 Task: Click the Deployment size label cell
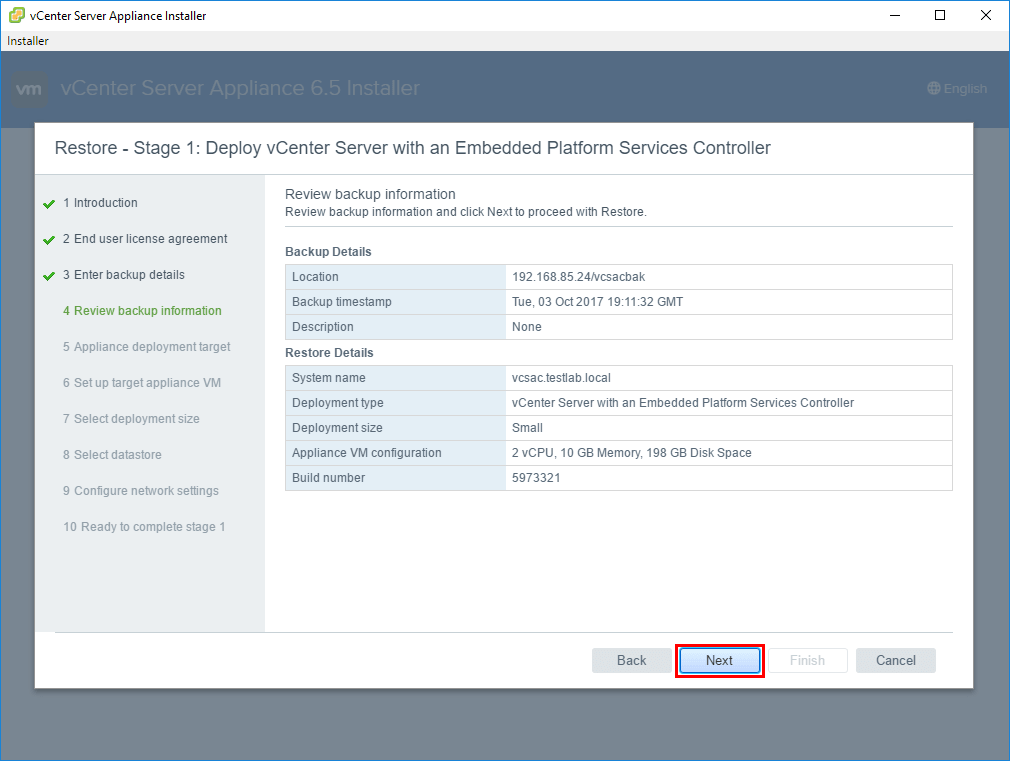(x=395, y=429)
